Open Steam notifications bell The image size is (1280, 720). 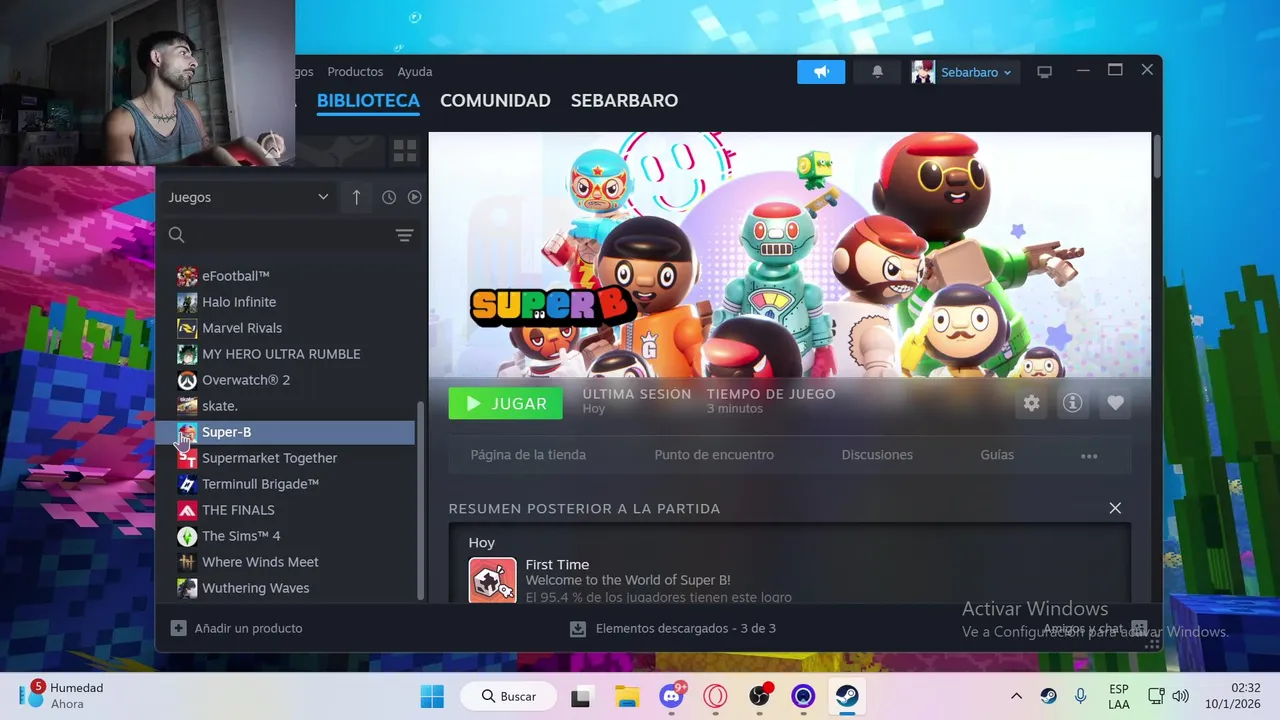[877, 72]
